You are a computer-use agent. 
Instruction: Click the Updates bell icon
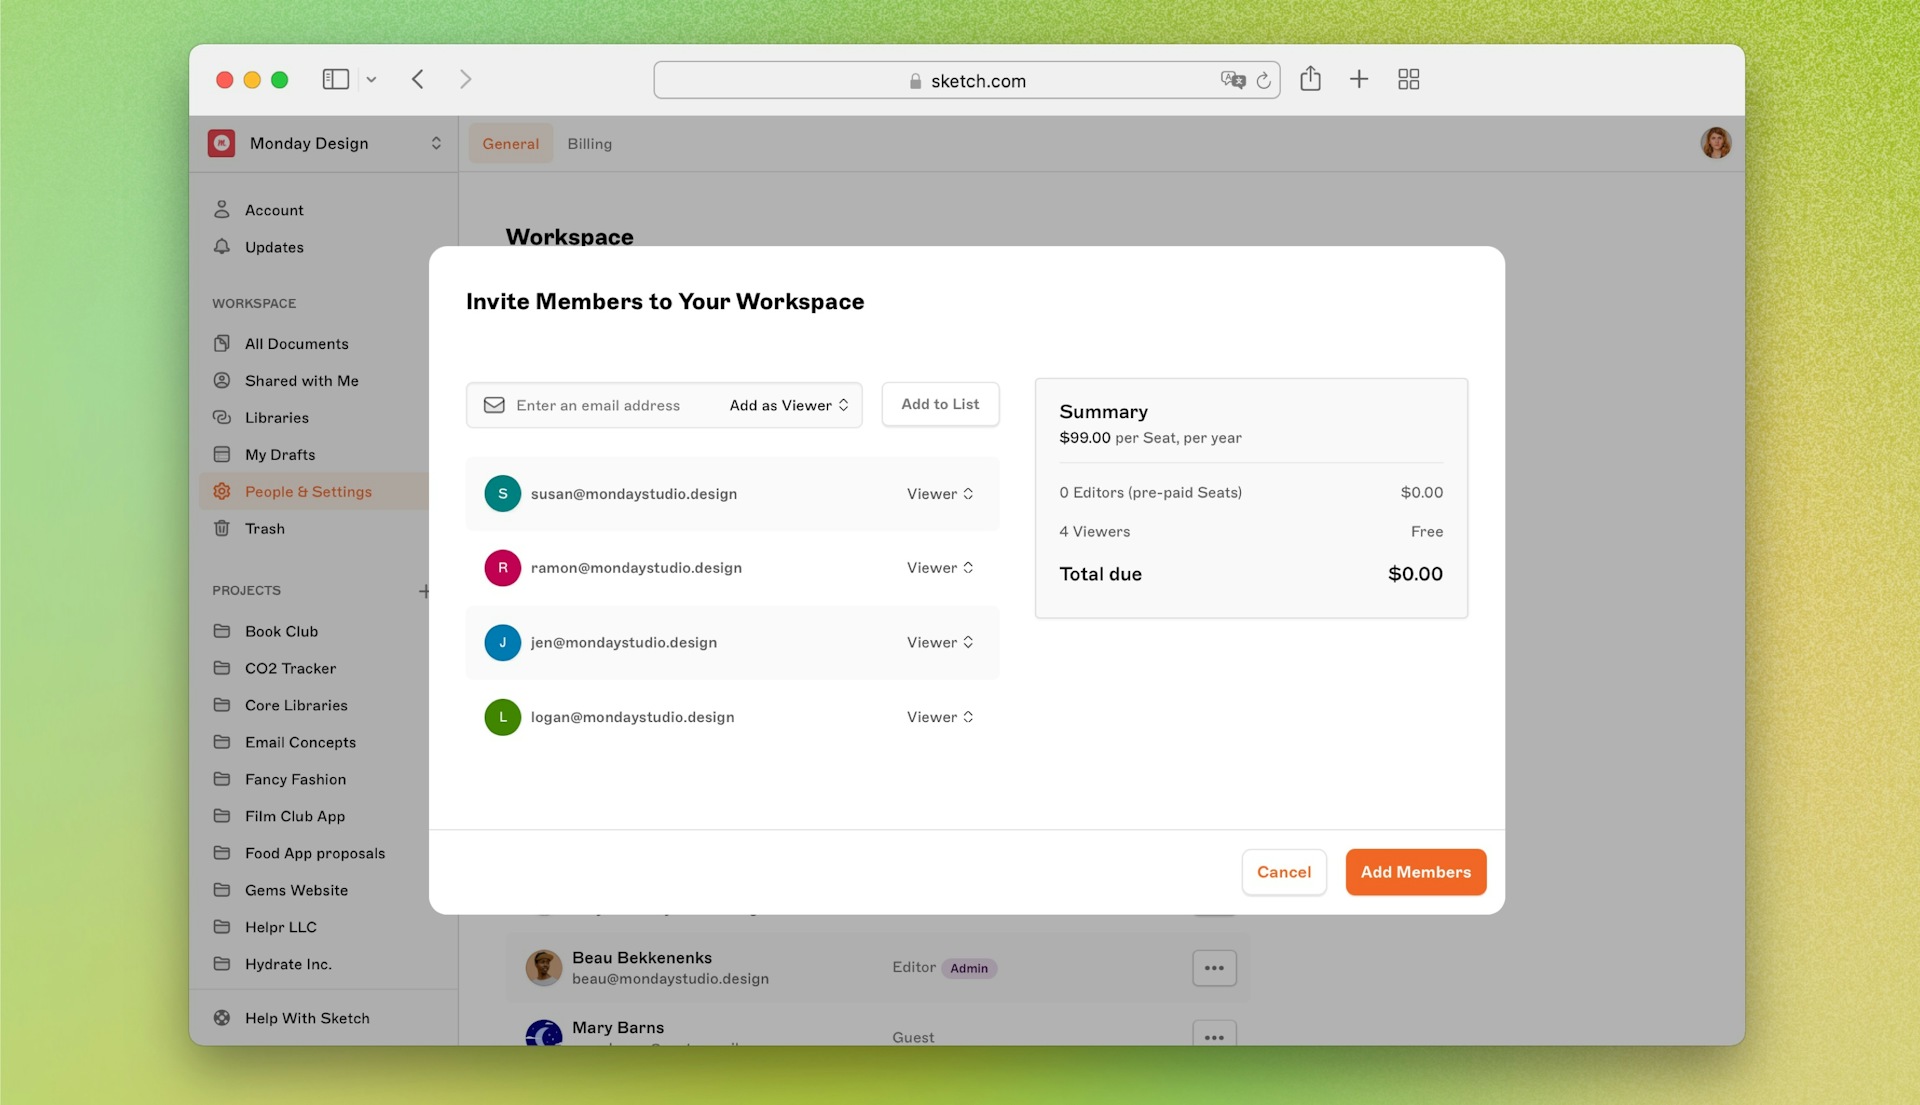click(223, 247)
